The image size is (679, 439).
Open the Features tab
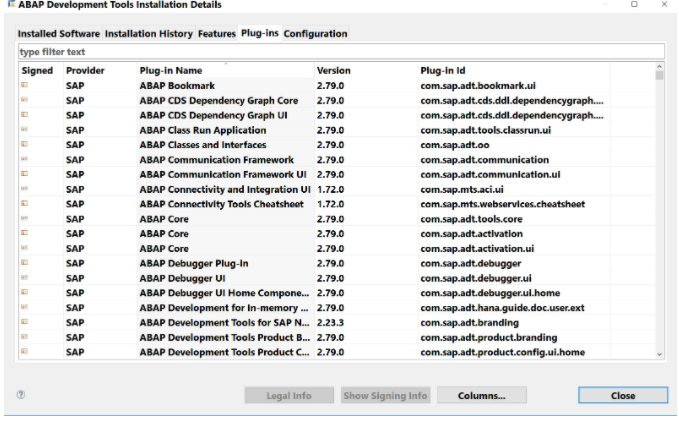pos(217,34)
